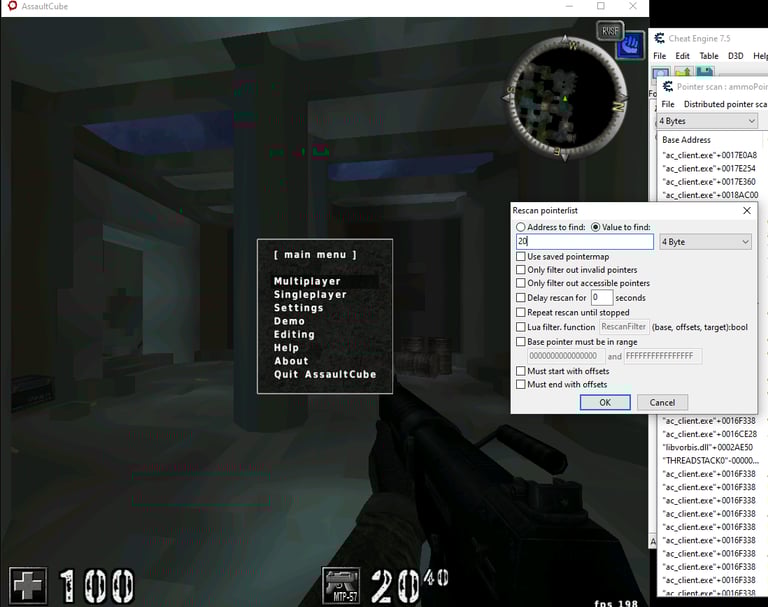
Task: Select the Value to find radio button
Action: coord(596,227)
